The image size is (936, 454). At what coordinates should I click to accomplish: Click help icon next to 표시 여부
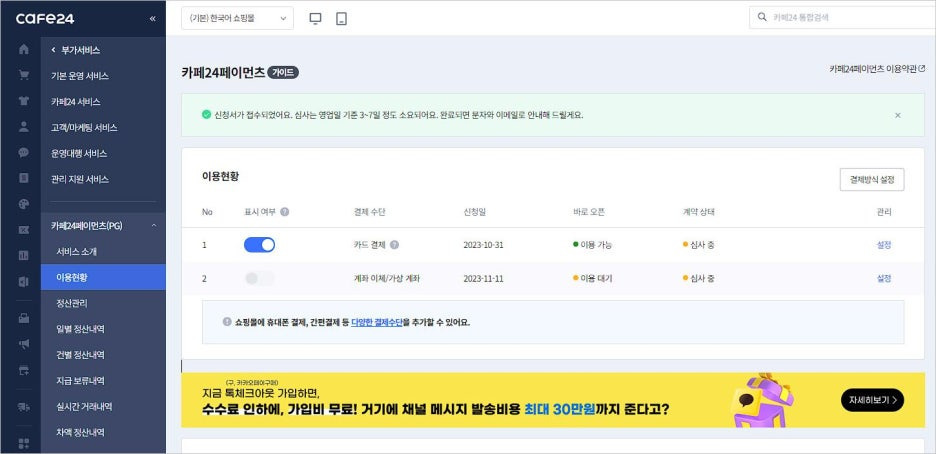click(285, 212)
